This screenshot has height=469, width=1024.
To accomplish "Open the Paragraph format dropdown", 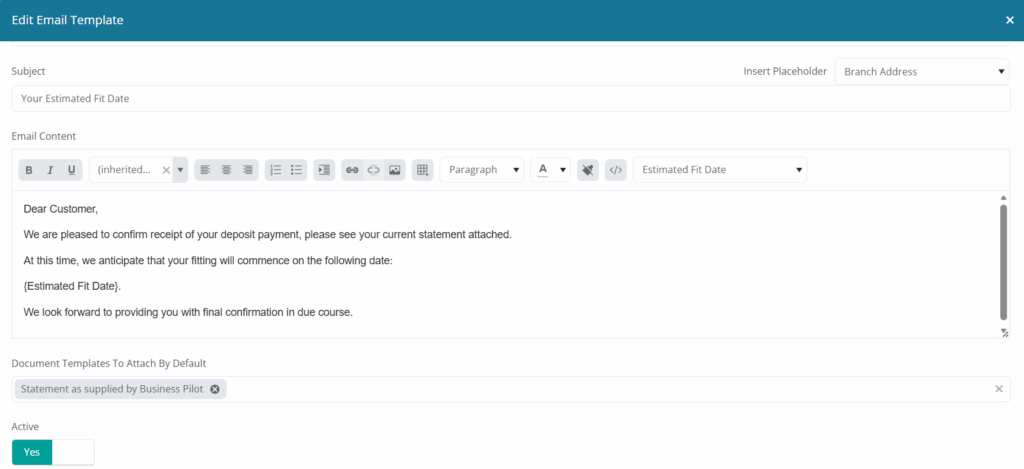I will pyautogui.click(x=482, y=170).
